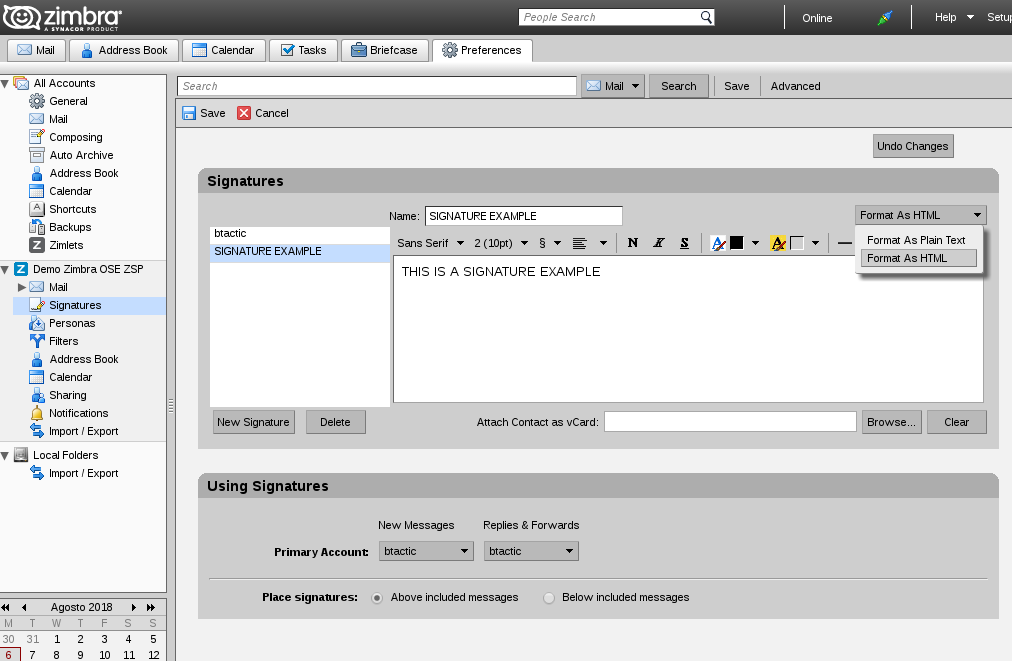Click the black font color swatch
Screen dimensions: 1012x661
[736, 243]
